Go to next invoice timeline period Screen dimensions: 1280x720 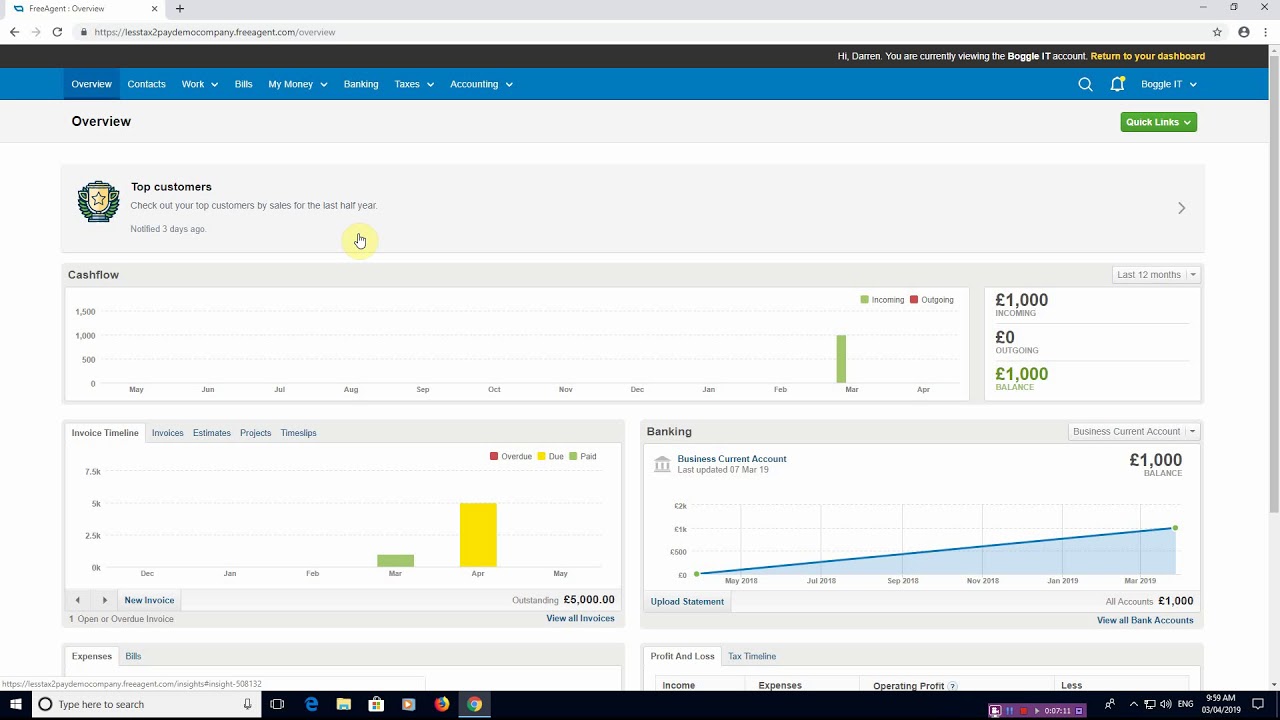click(104, 600)
